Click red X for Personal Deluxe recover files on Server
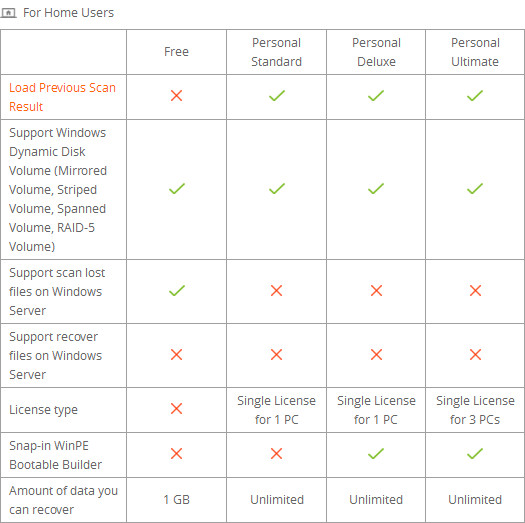This screenshot has width=525, height=523. pyautogui.click(x=376, y=355)
